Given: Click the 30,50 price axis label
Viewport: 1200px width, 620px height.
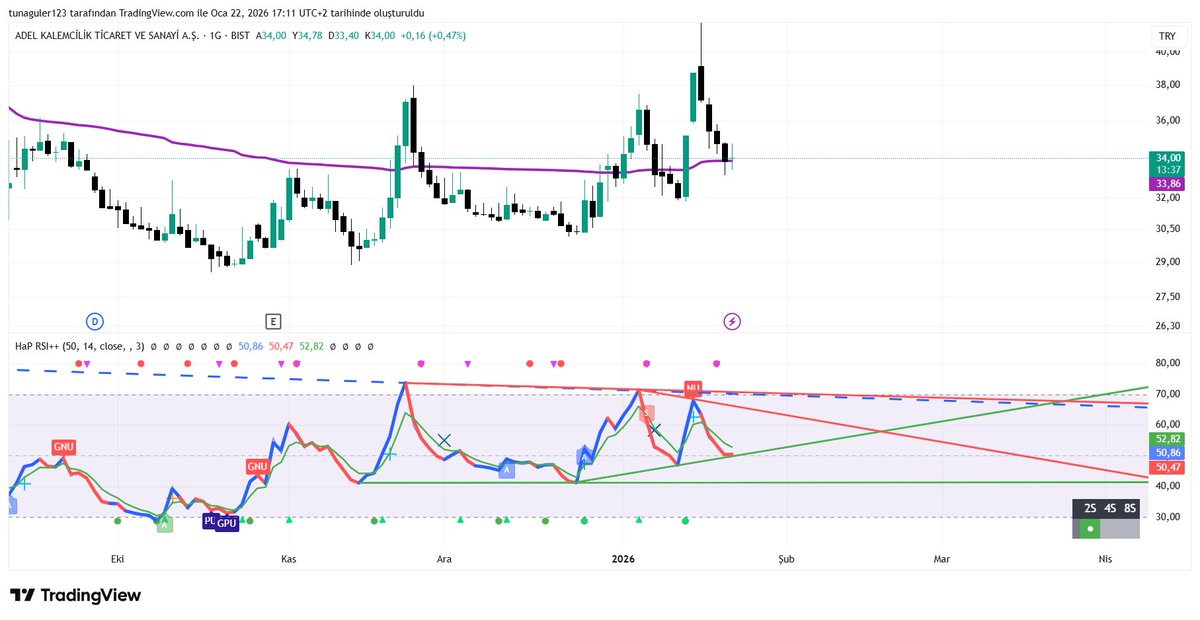Looking at the screenshot, I should [1168, 229].
